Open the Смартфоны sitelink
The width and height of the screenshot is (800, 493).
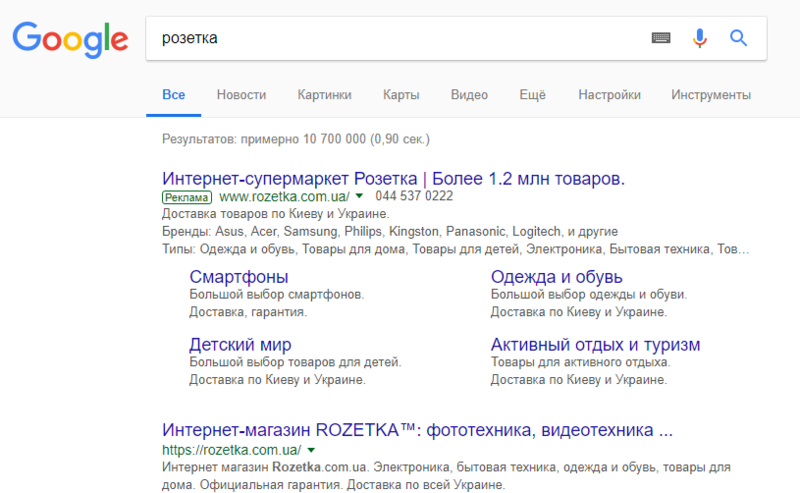[x=239, y=277]
